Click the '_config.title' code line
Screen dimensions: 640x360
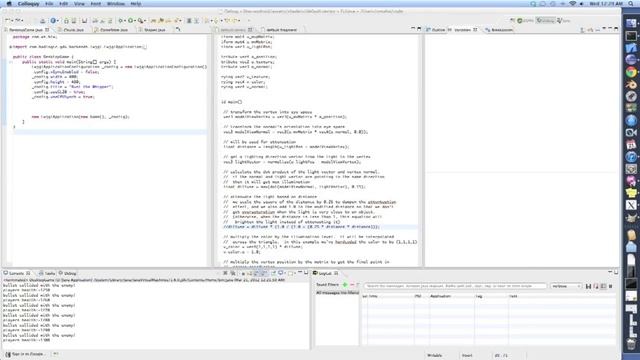(73, 87)
